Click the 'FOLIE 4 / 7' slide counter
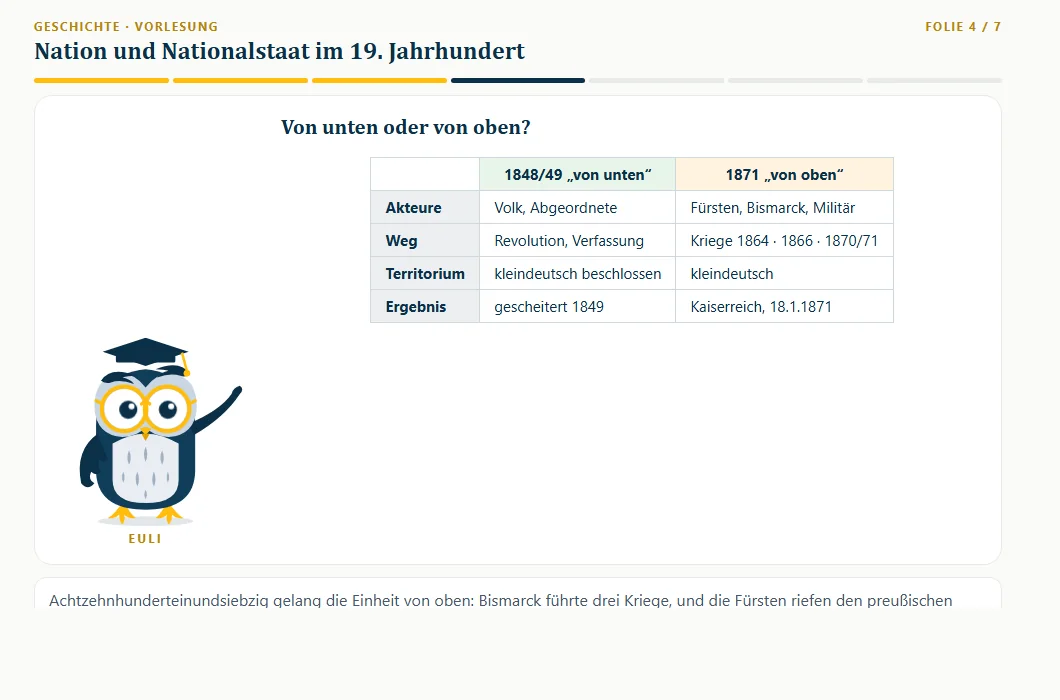The height and width of the screenshot is (700, 1060). [x=963, y=27]
